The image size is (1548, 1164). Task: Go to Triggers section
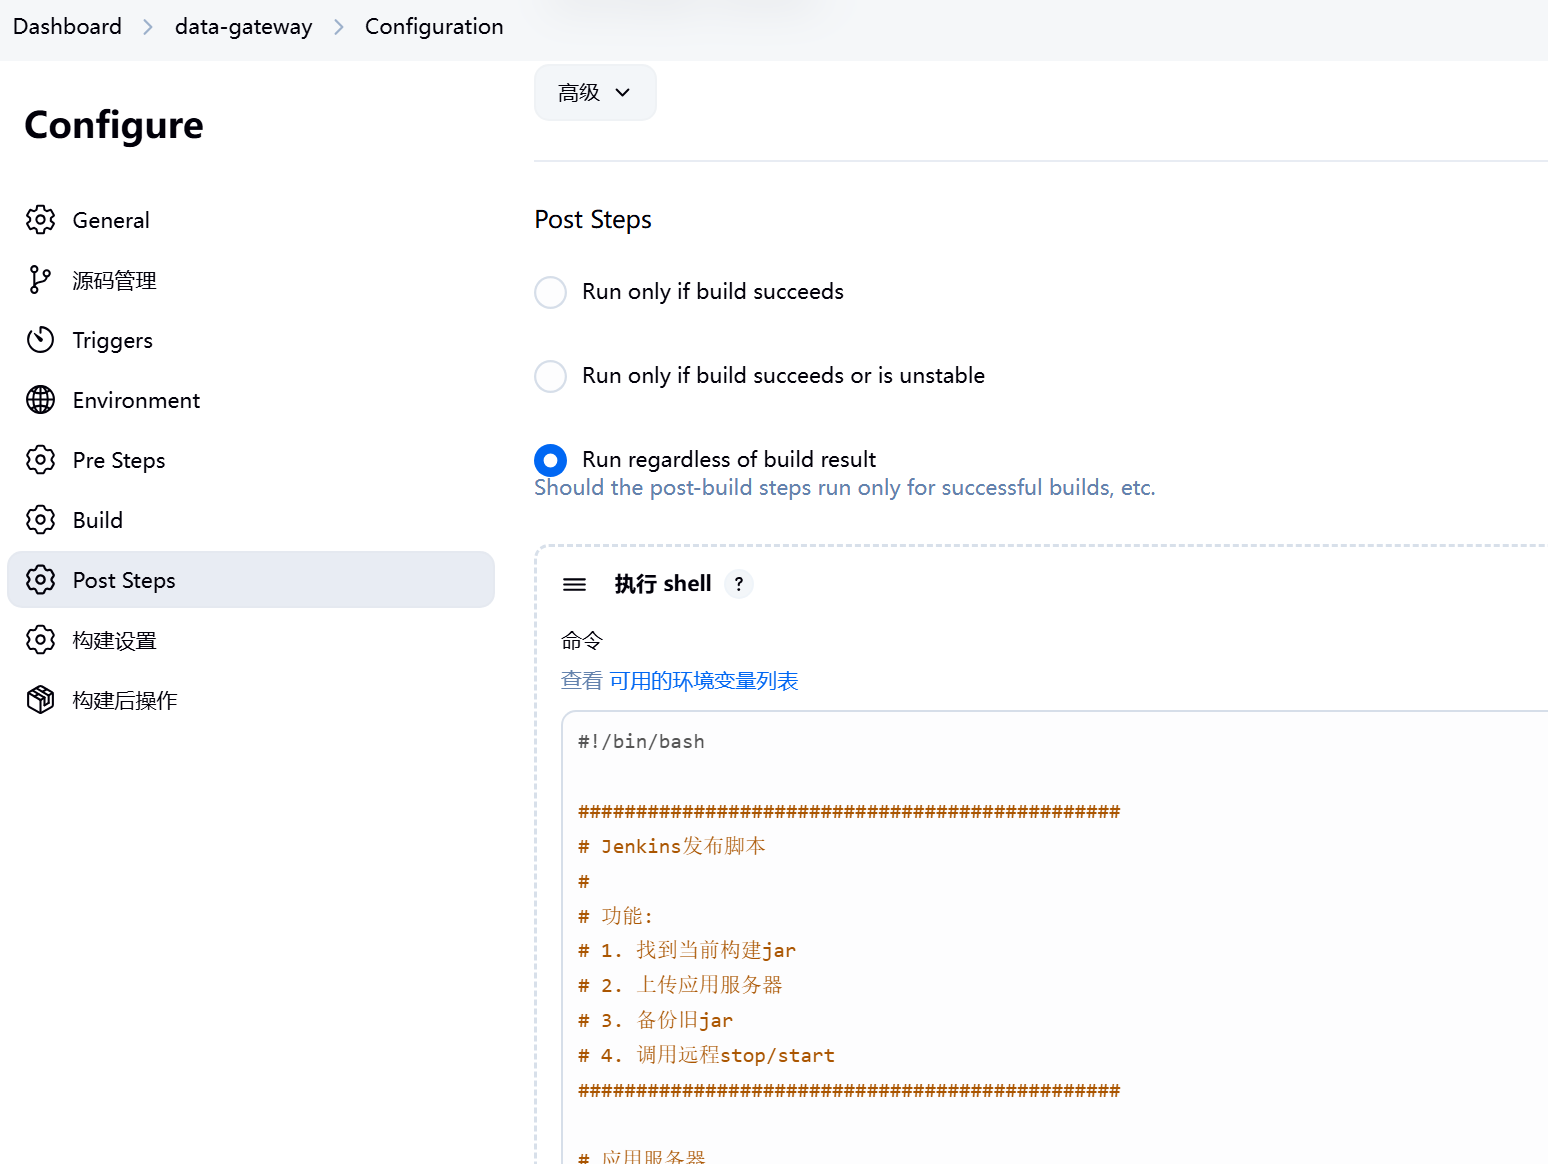(x=251, y=340)
